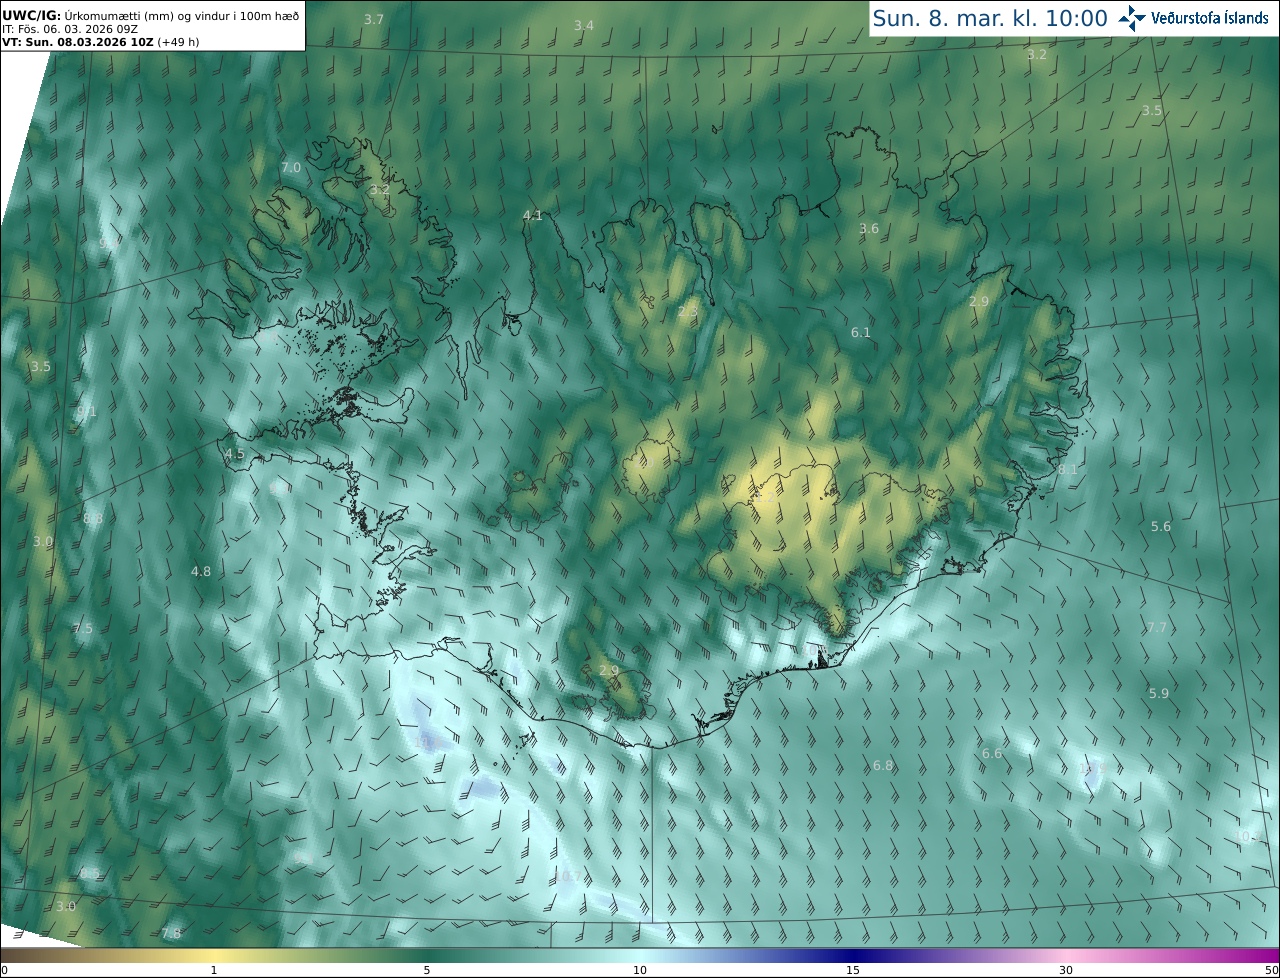Select the 'Sun. 8. mar. kl. 10:00' timestamp
The image size is (1280, 978).
click(990, 18)
